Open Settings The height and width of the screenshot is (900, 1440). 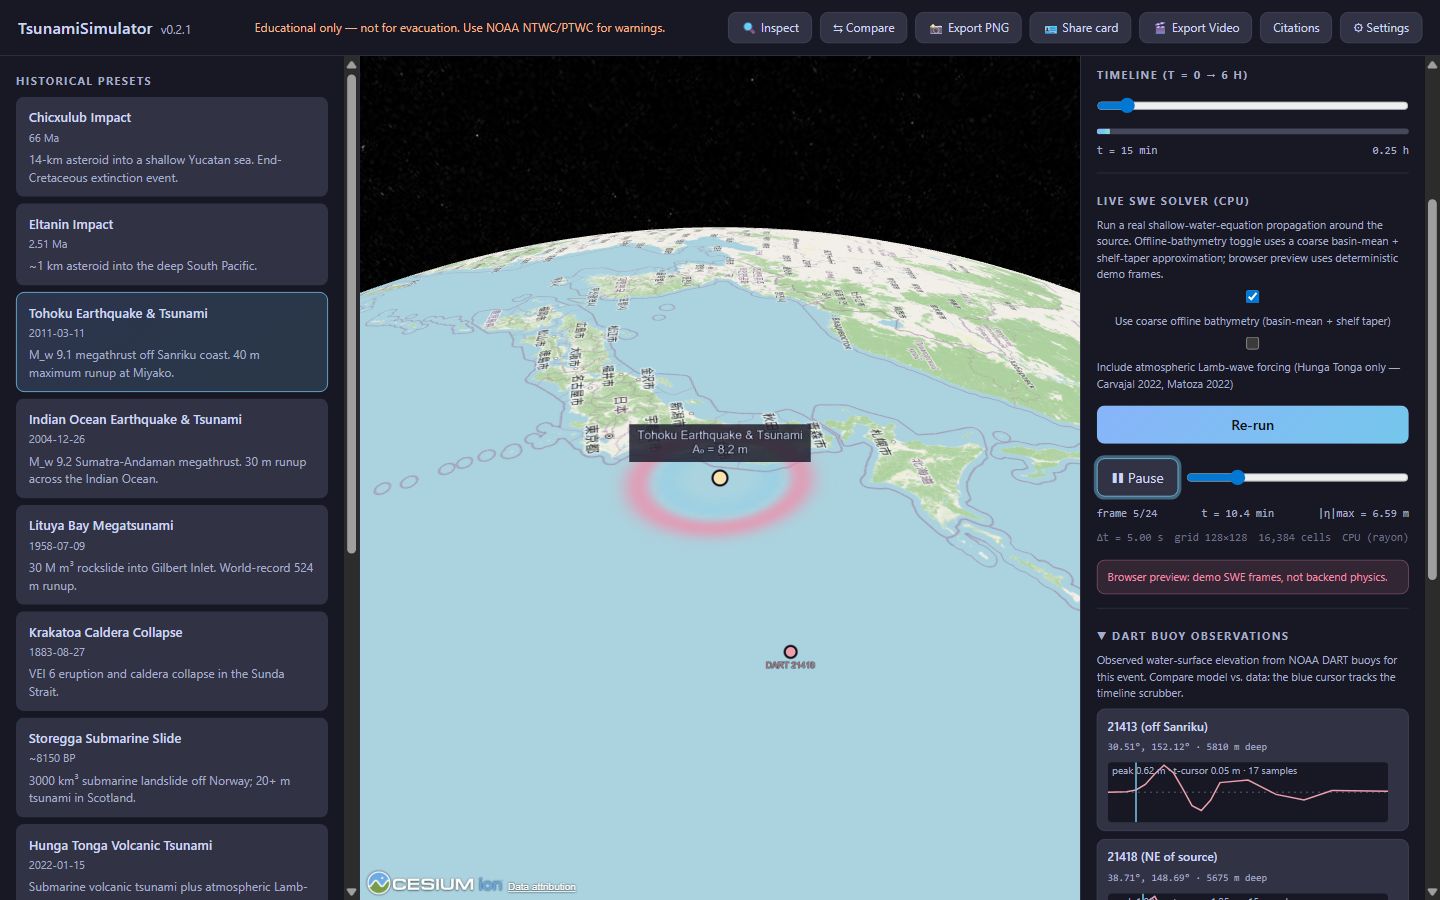[x=1380, y=28]
